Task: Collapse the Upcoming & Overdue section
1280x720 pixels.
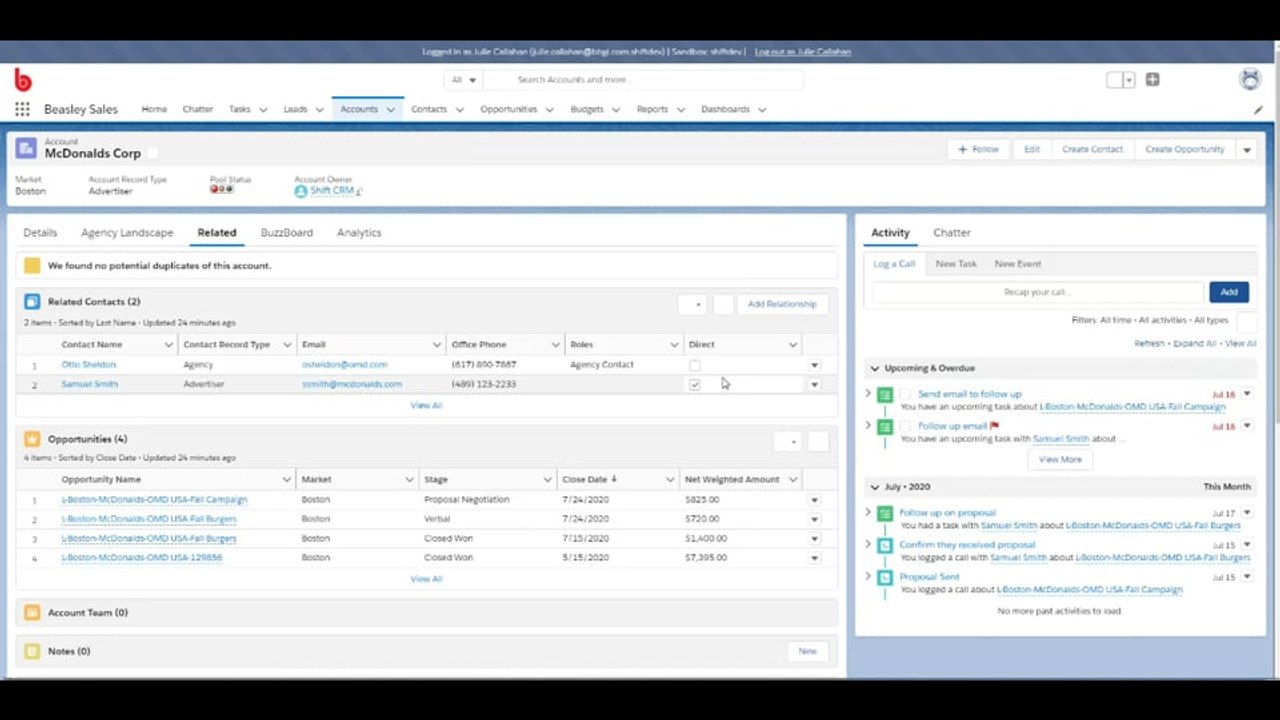Action: [x=874, y=368]
